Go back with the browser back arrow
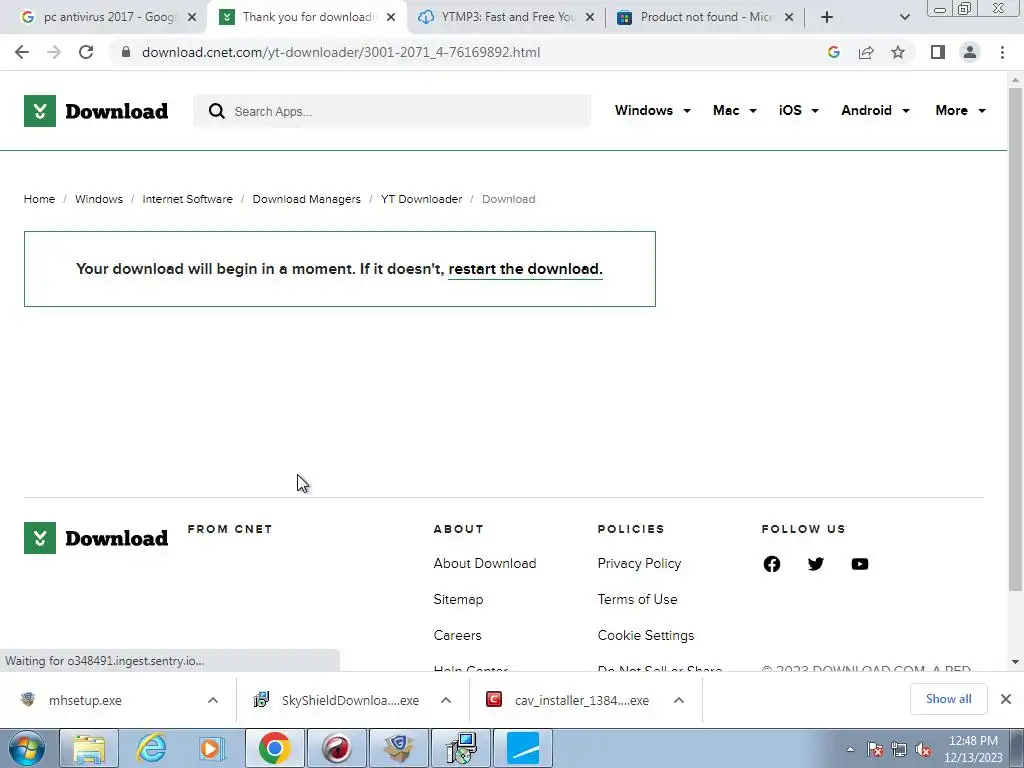 22,52
